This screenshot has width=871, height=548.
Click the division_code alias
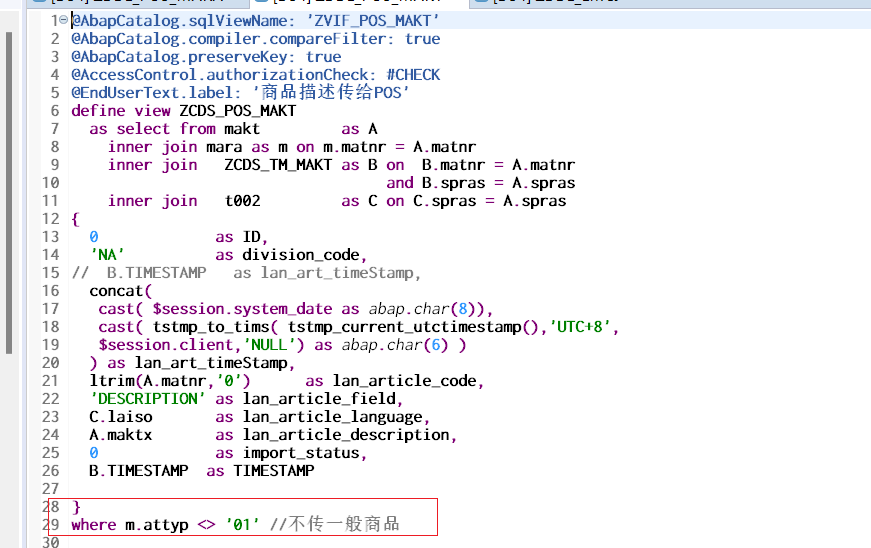pos(301,255)
